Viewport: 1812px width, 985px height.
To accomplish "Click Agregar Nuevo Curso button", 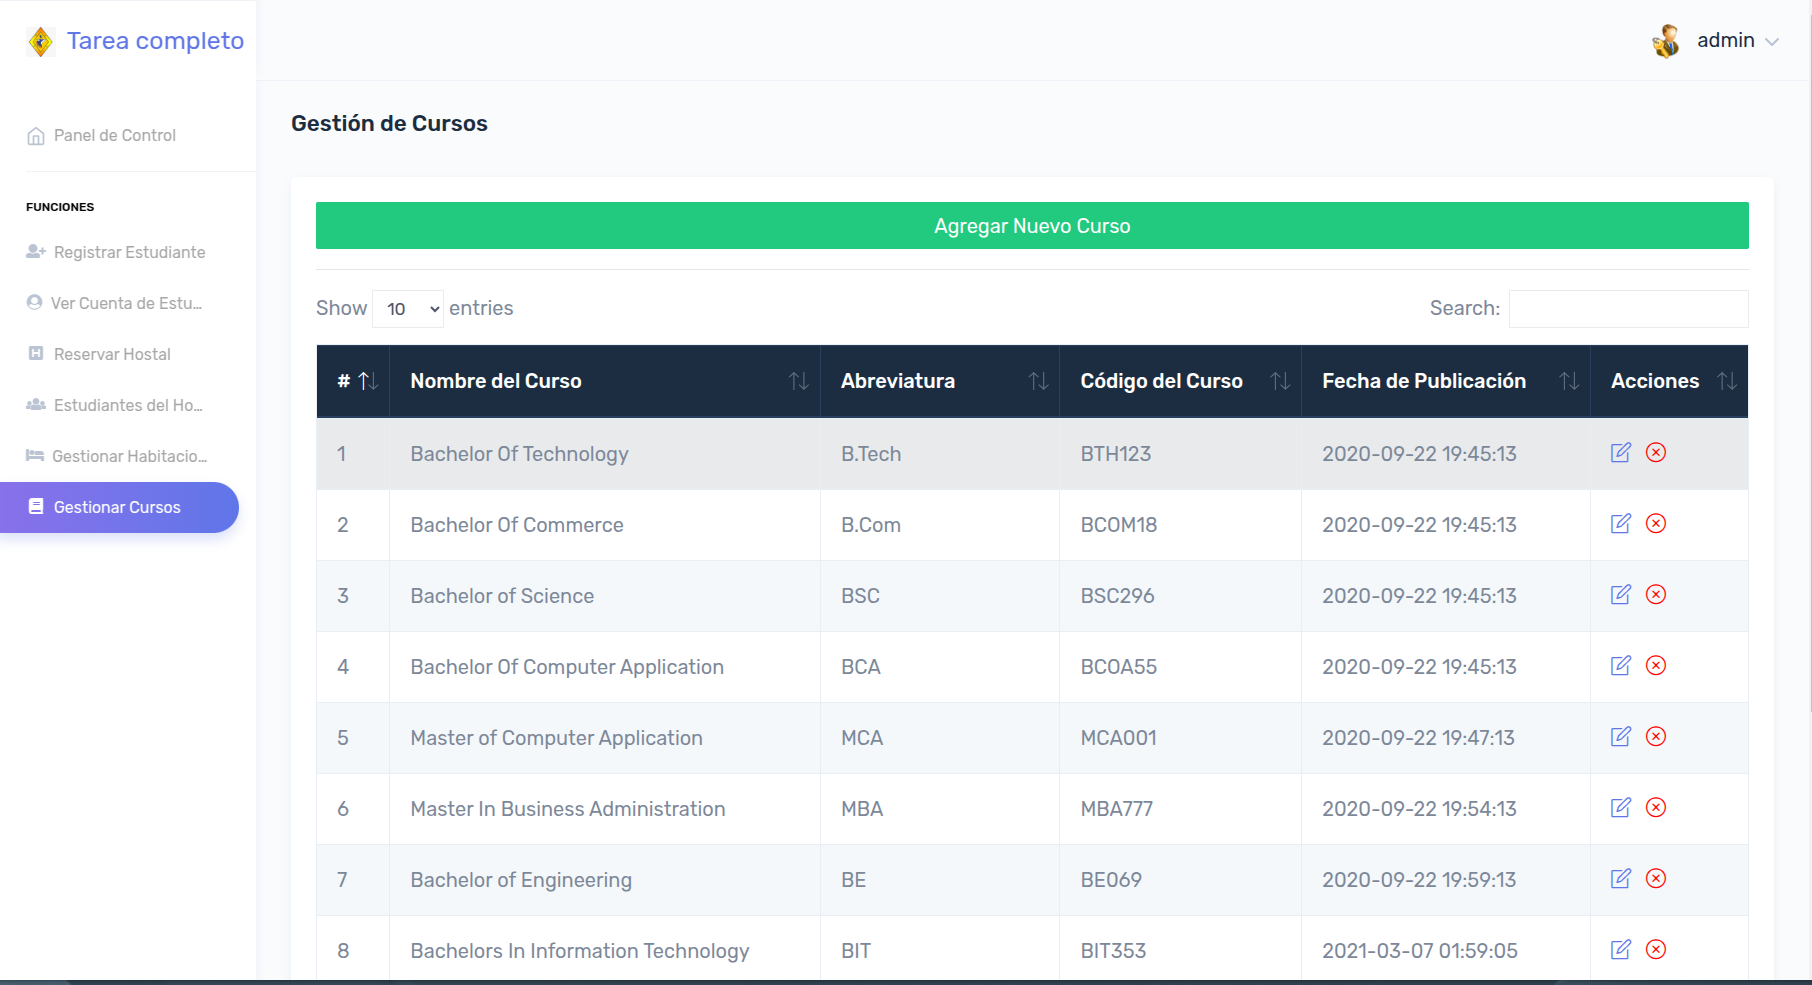I will (1032, 226).
